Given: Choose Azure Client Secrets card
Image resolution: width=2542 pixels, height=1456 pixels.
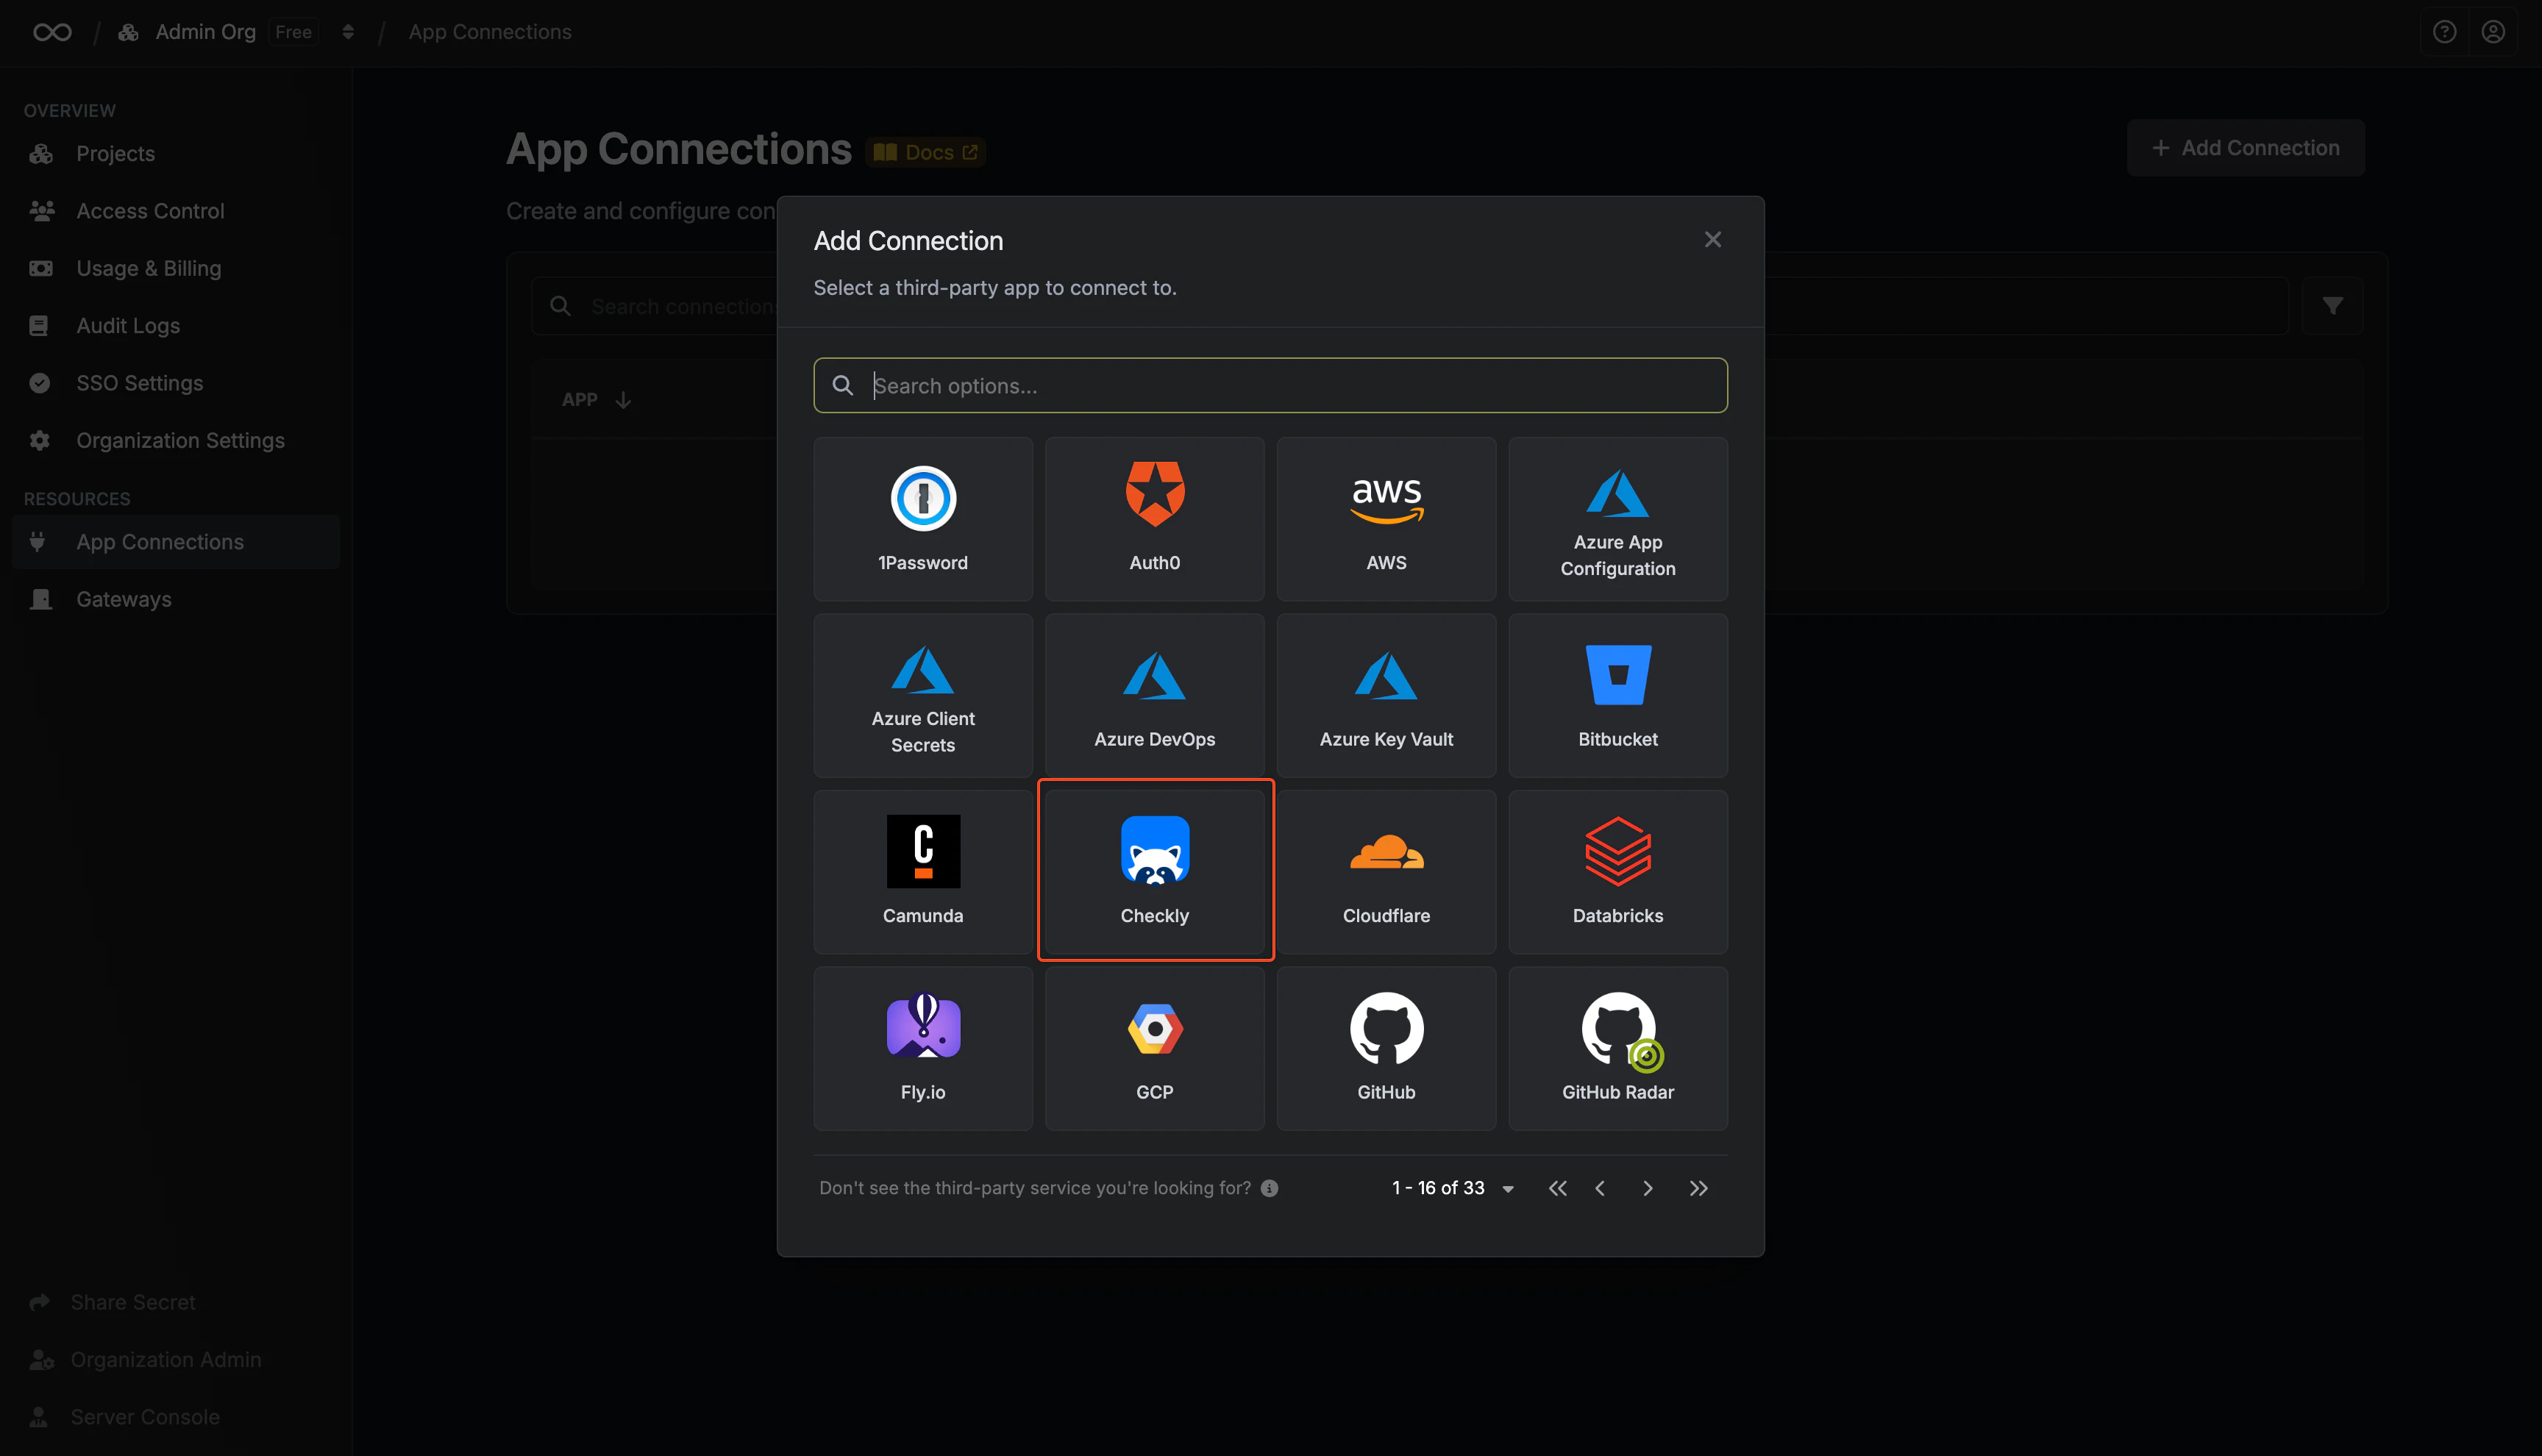Looking at the screenshot, I should tap(922, 696).
